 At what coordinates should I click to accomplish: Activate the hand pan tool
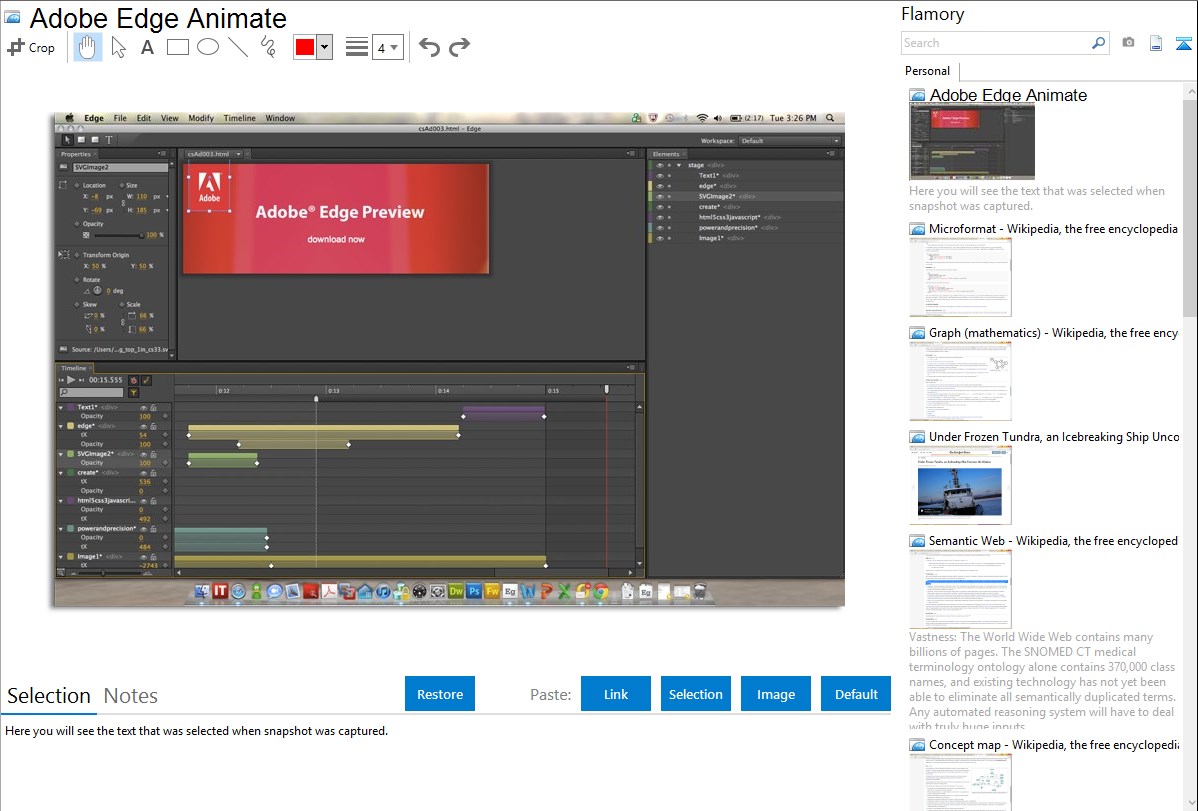pos(88,47)
